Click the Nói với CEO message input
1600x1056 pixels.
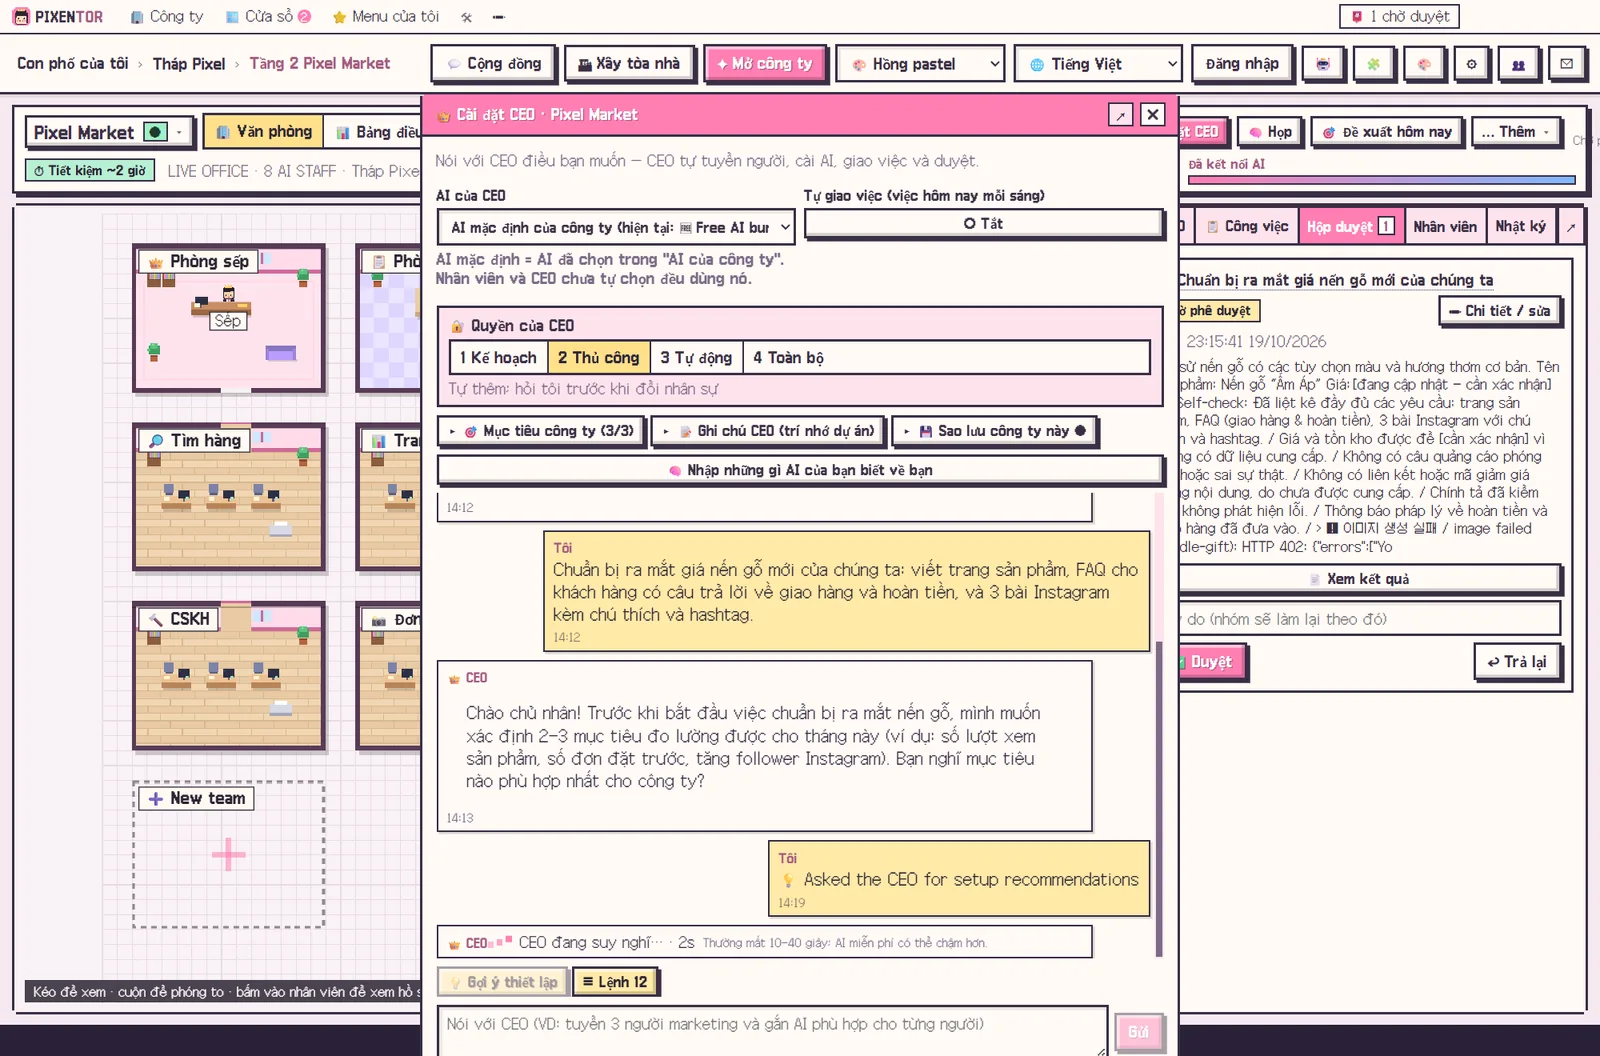click(773, 1032)
